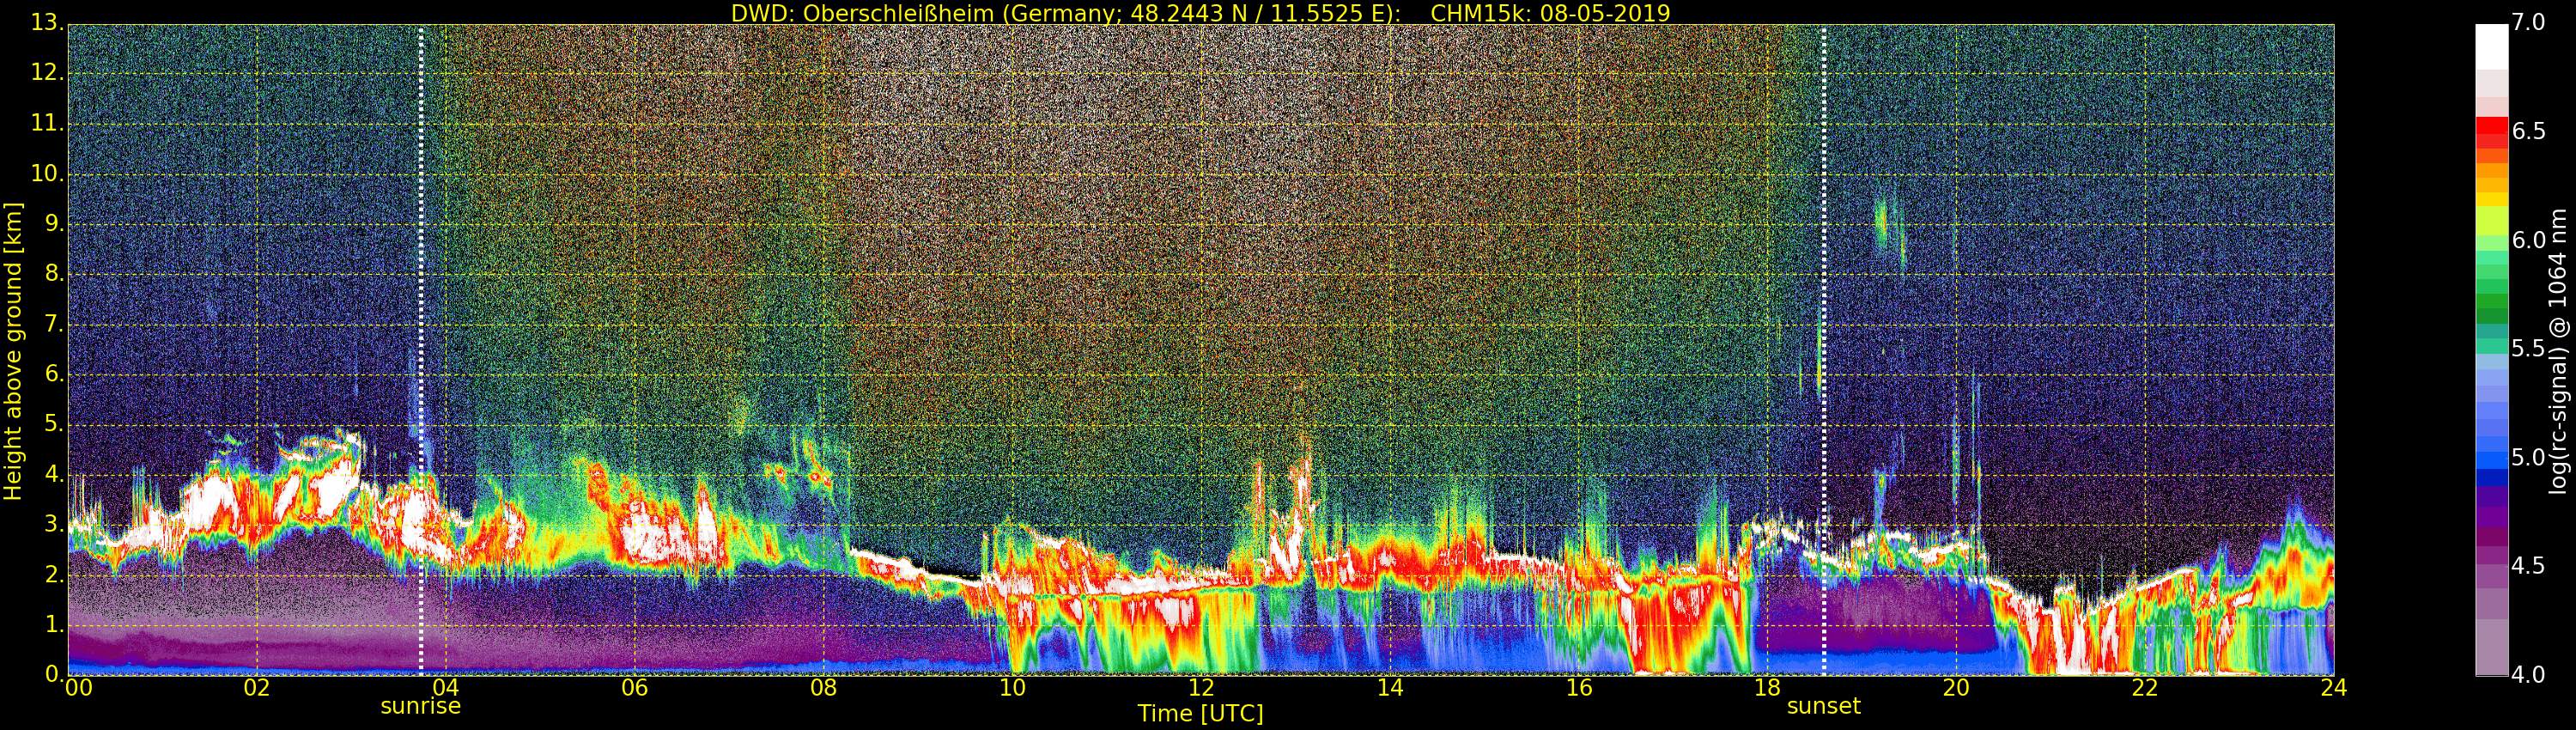2576x730 pixels.
Task: Pick the red band on the colorbar
Action: [x=2491, y=130]
